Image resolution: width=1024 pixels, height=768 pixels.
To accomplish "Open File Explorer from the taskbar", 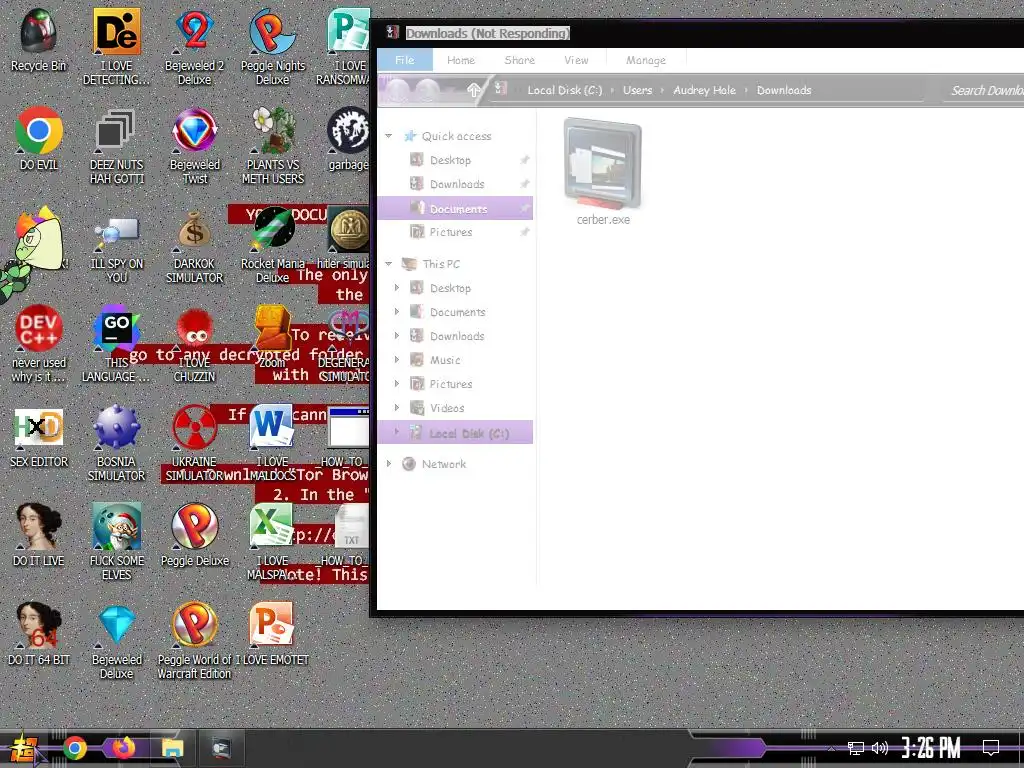I will [x=172, y=748].
